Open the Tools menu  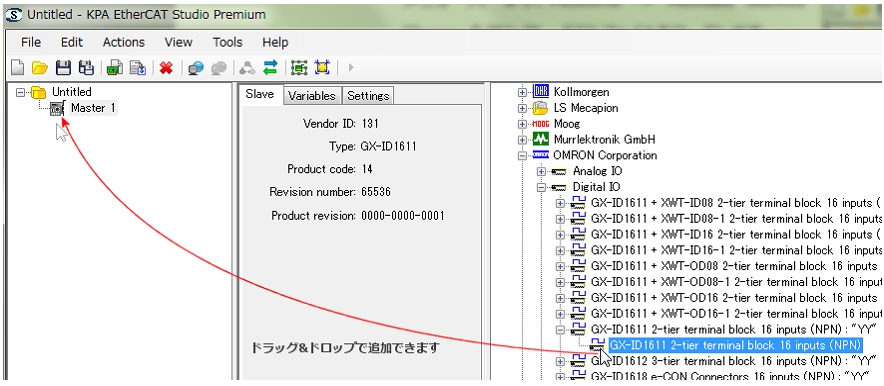[x=227, y=43]
